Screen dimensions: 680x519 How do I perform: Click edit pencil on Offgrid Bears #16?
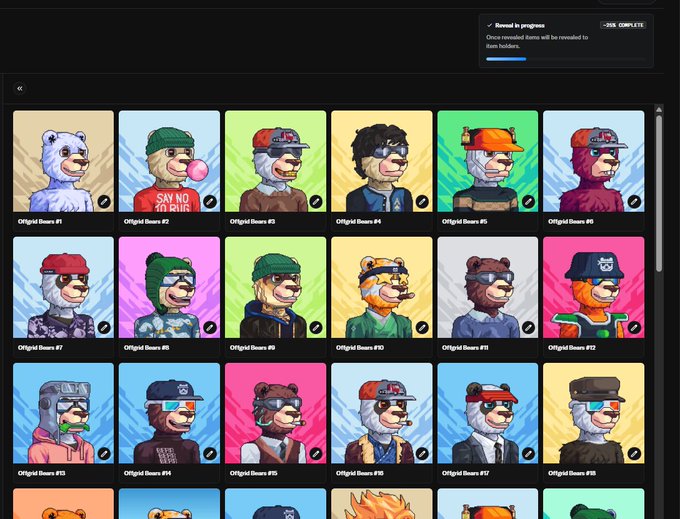[x=422, y=454]
